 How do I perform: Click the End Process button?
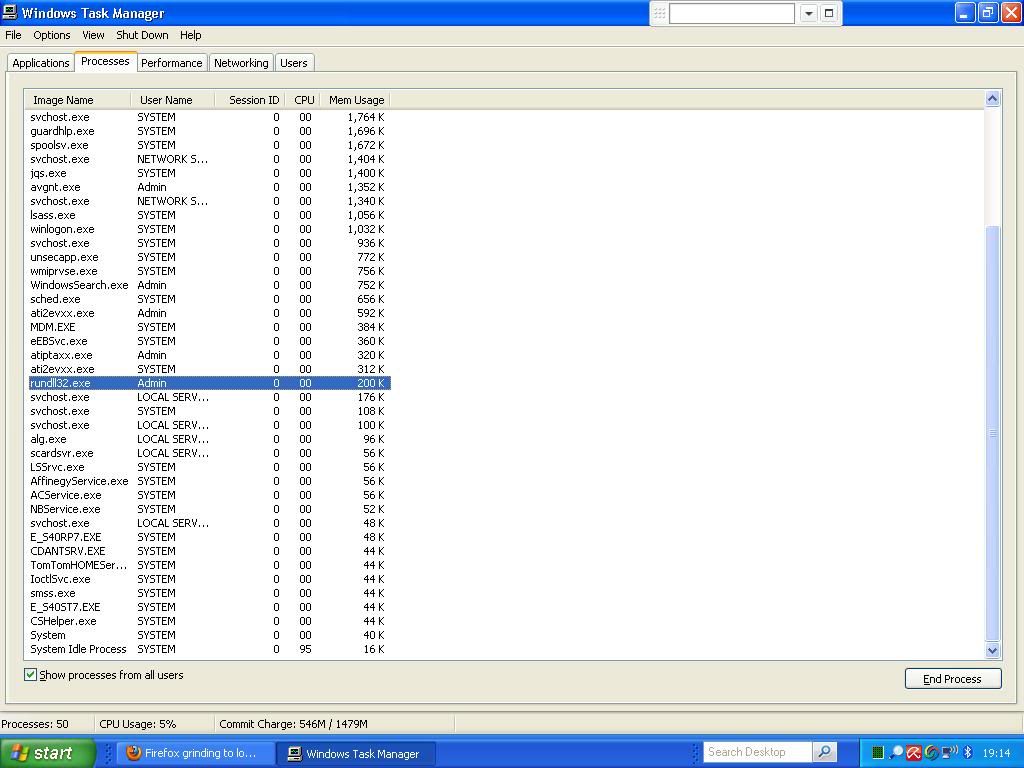click(x=952, y=679)
